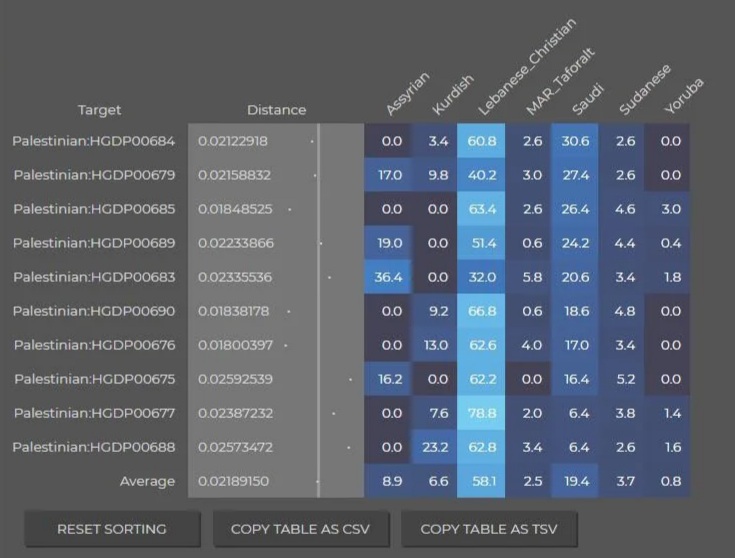Click COPY TABLE AS TSV button
This screenshot has height=558, width=735.
489,529
